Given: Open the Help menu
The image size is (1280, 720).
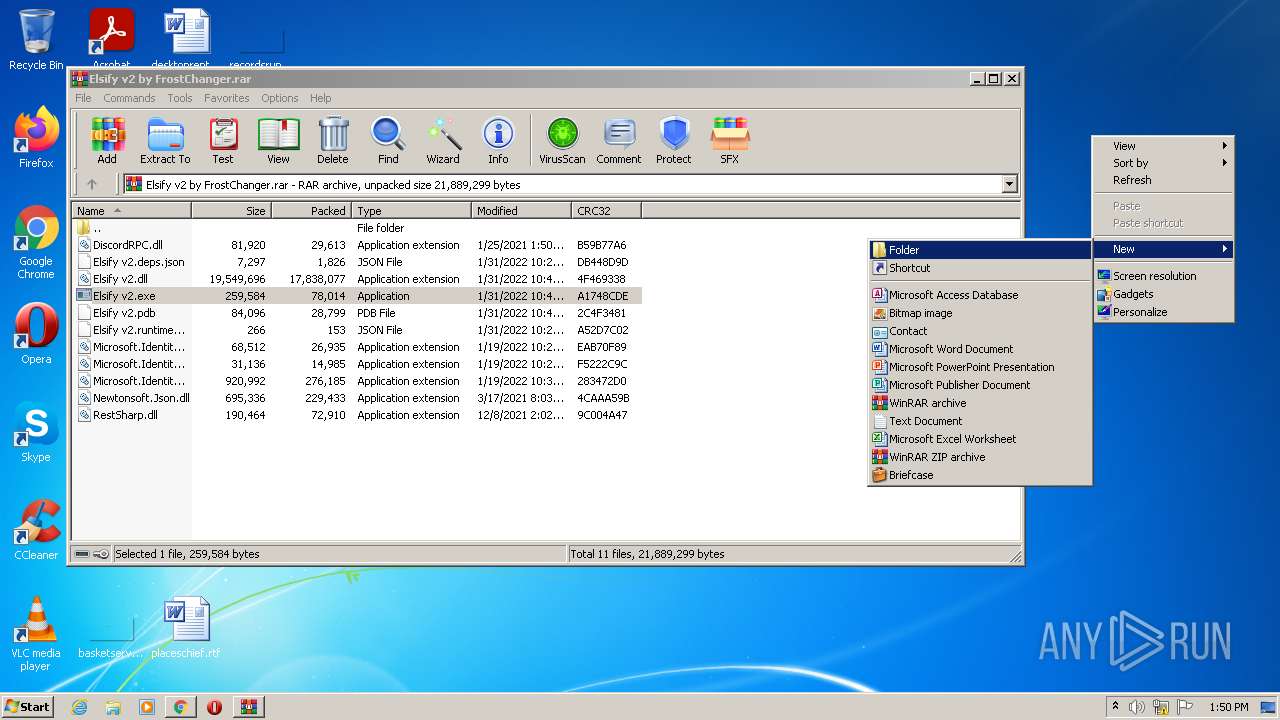Looking at the screenshot, I should 320,98.
